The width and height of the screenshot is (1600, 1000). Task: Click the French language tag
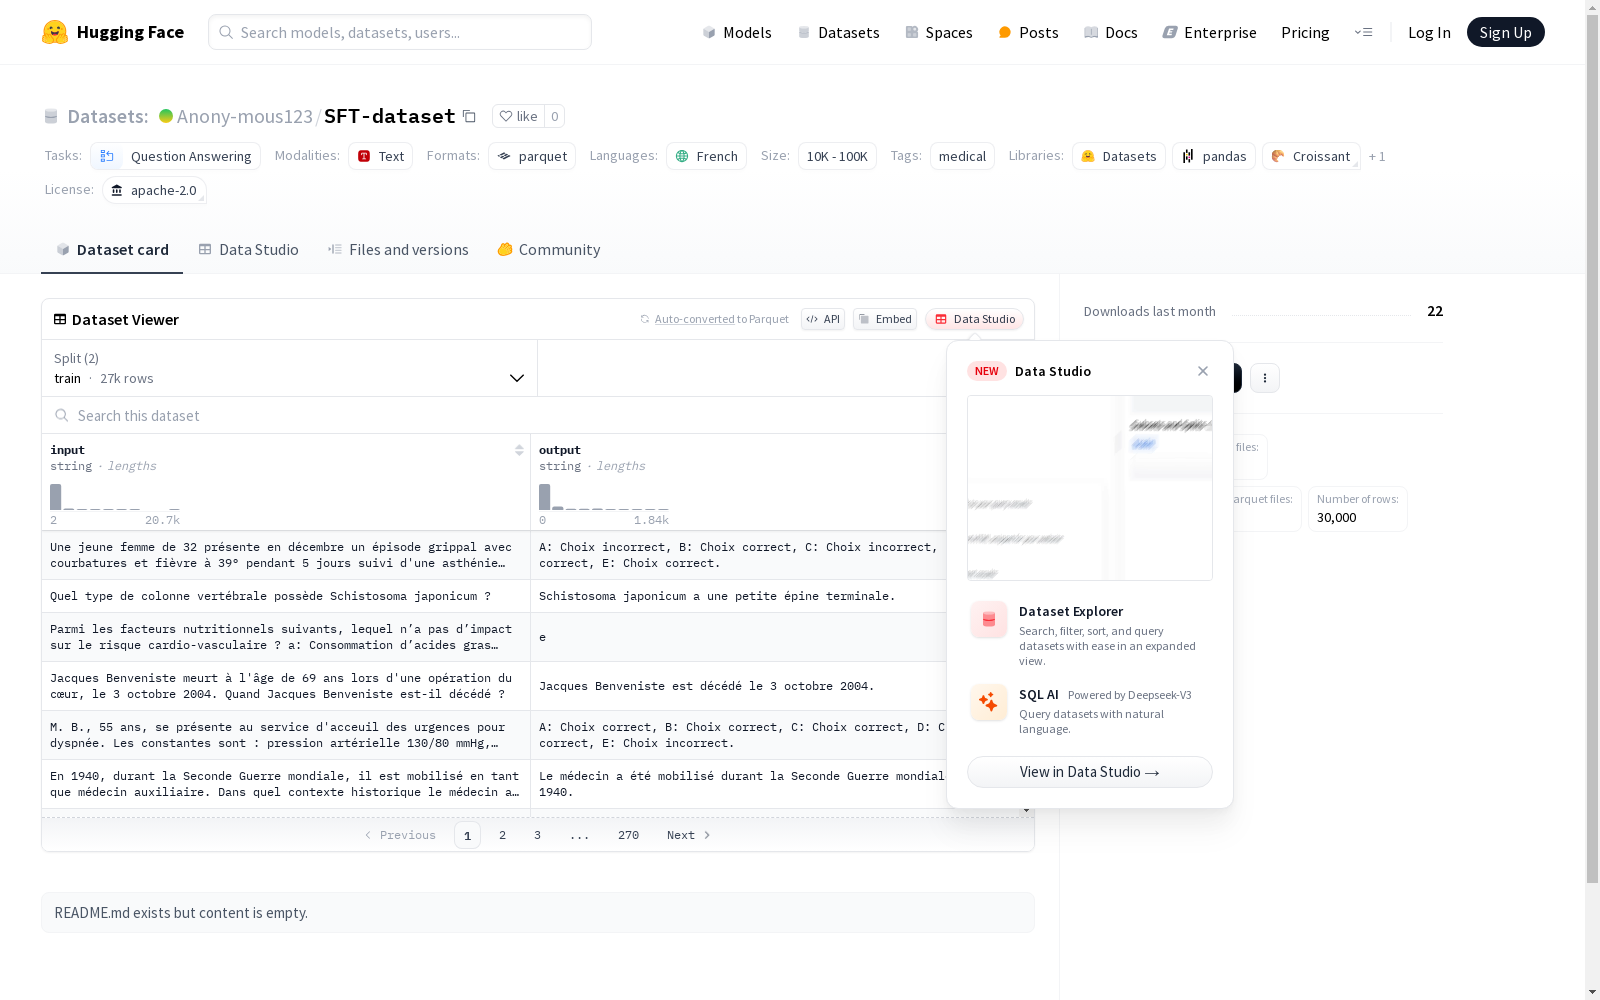coord(706,156)
